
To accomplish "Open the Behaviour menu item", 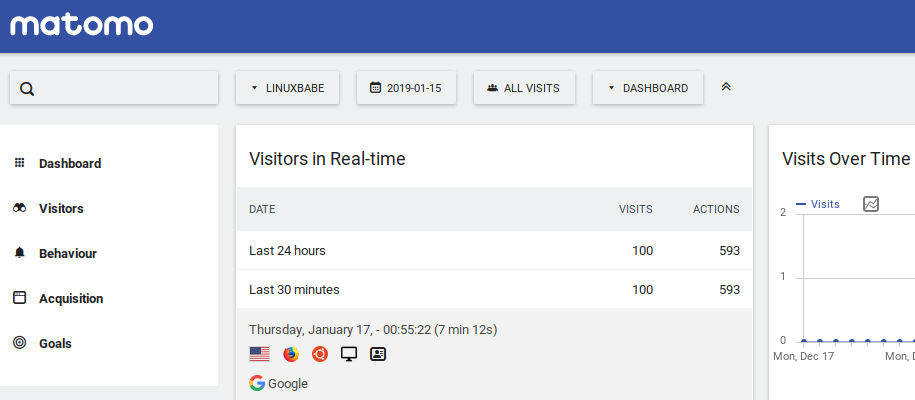I will pyautogui.click(x=67, y=254).
